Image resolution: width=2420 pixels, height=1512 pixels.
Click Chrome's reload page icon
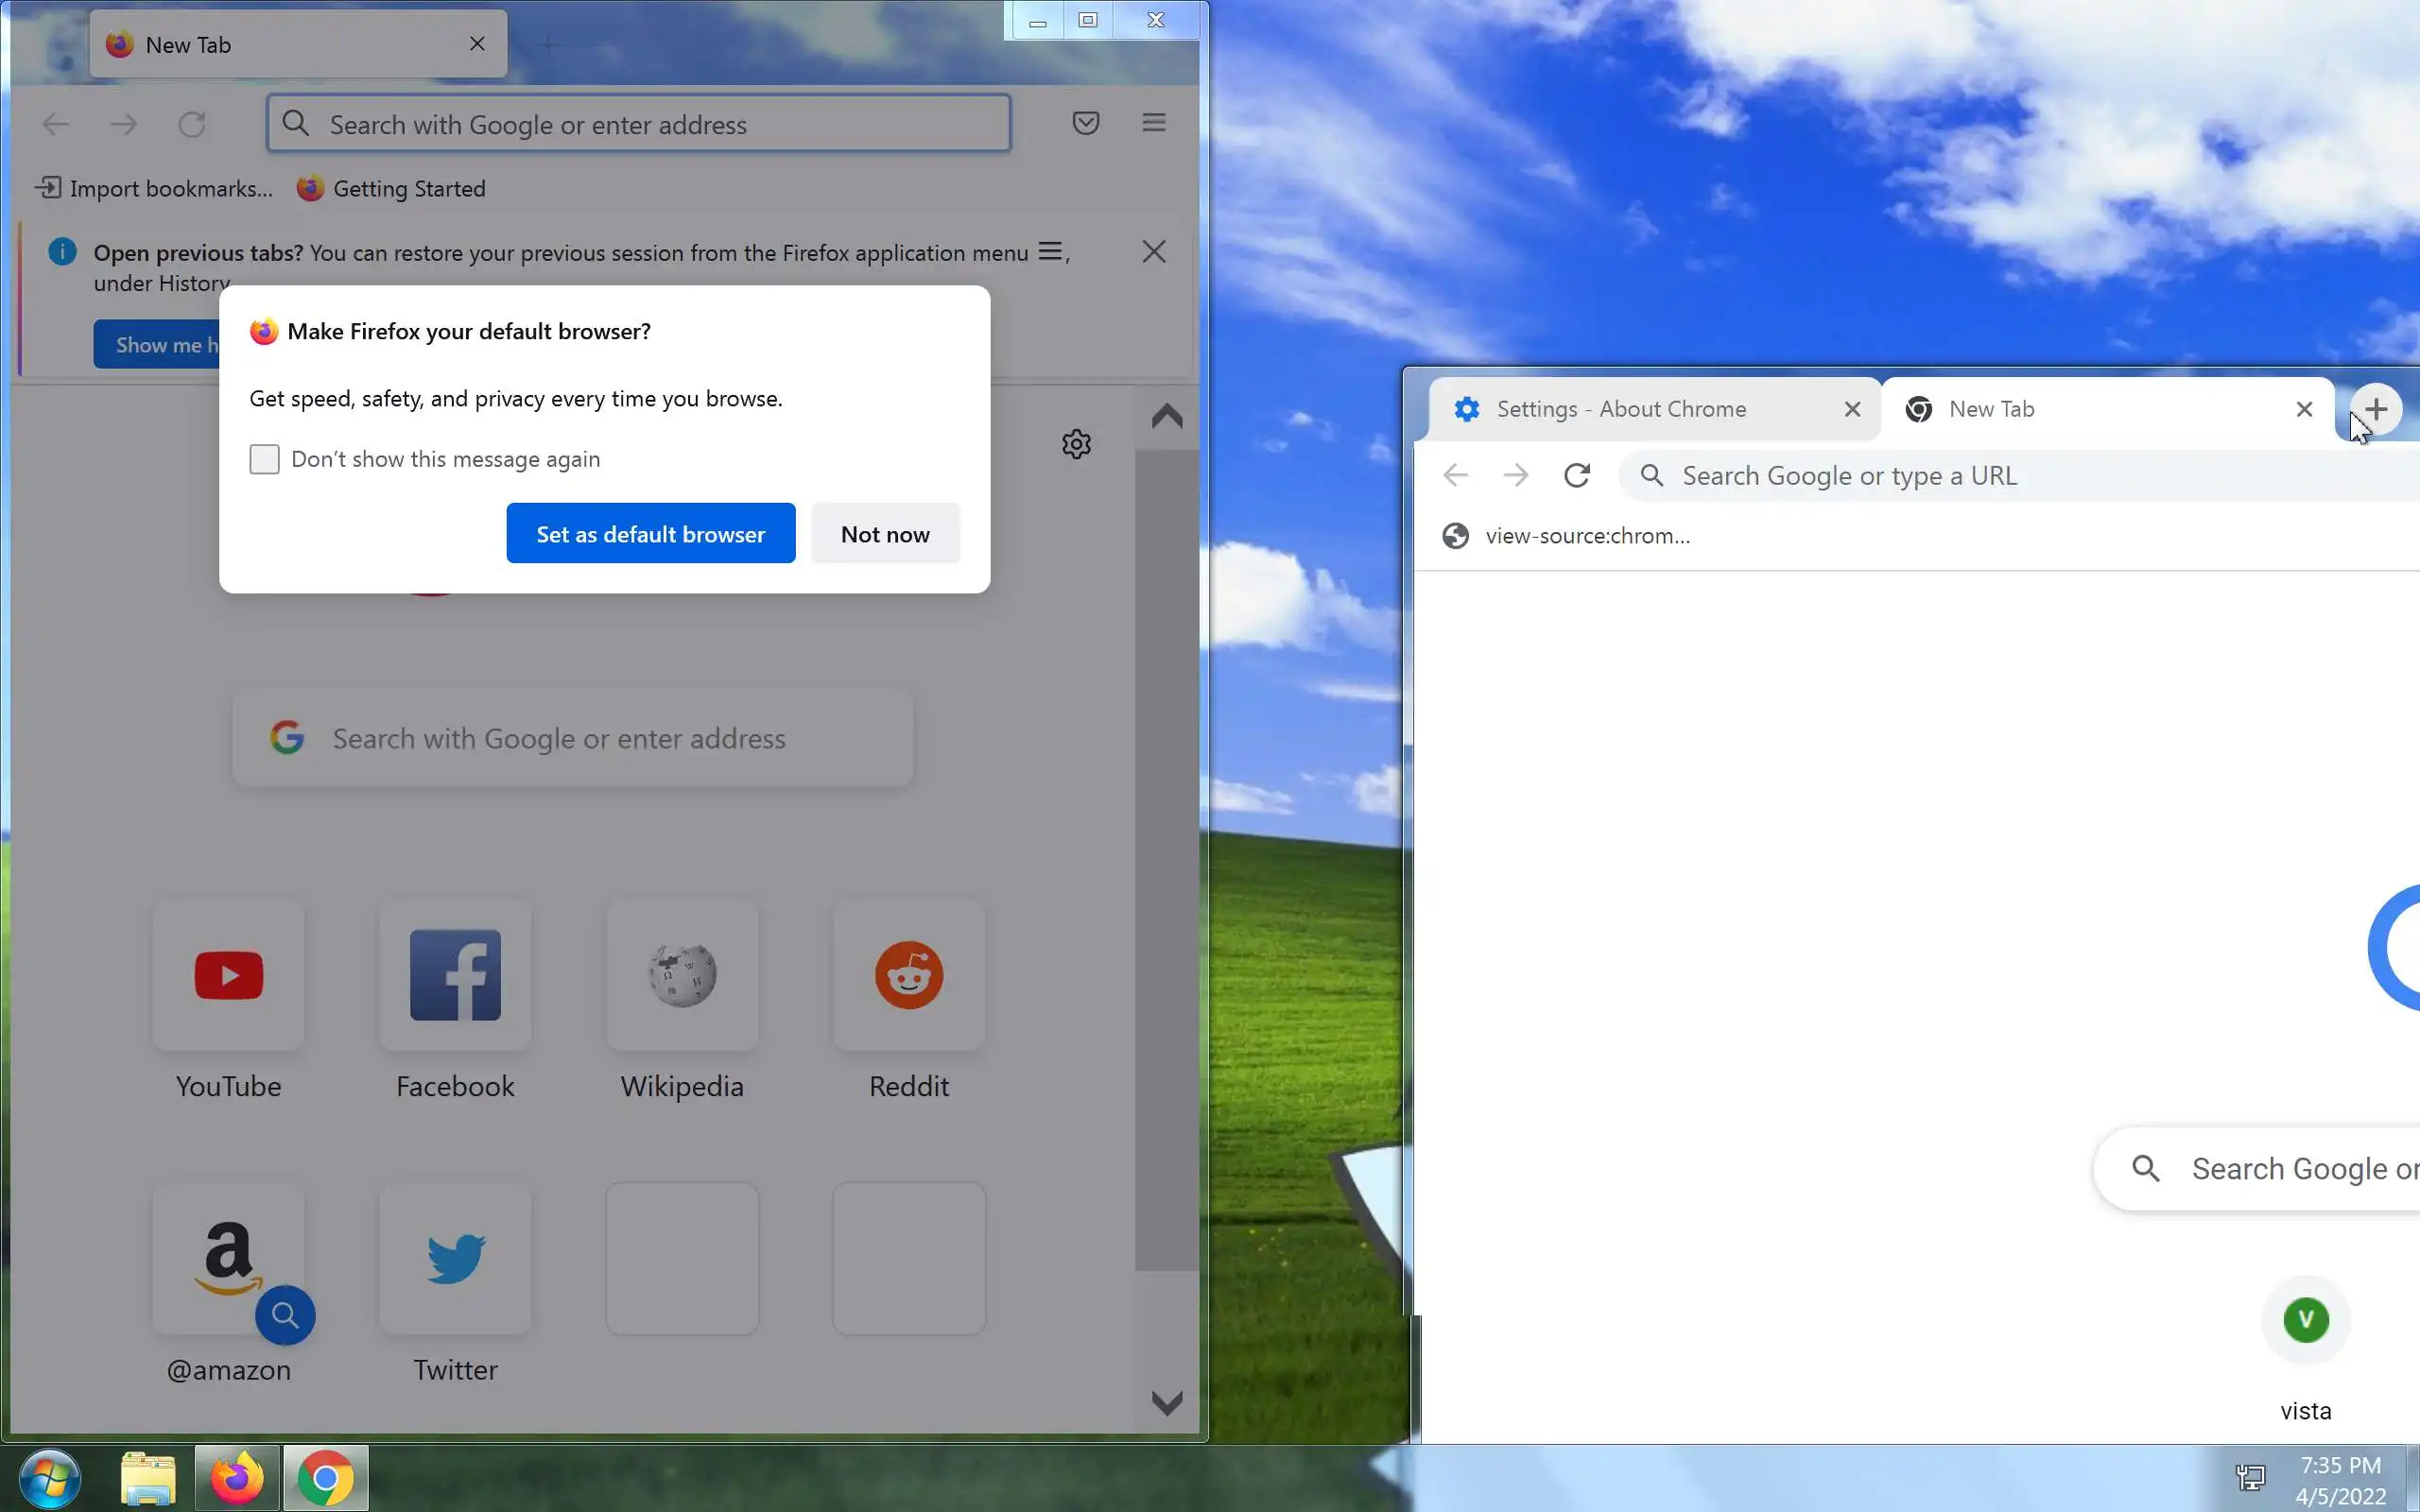[1576, 475]
